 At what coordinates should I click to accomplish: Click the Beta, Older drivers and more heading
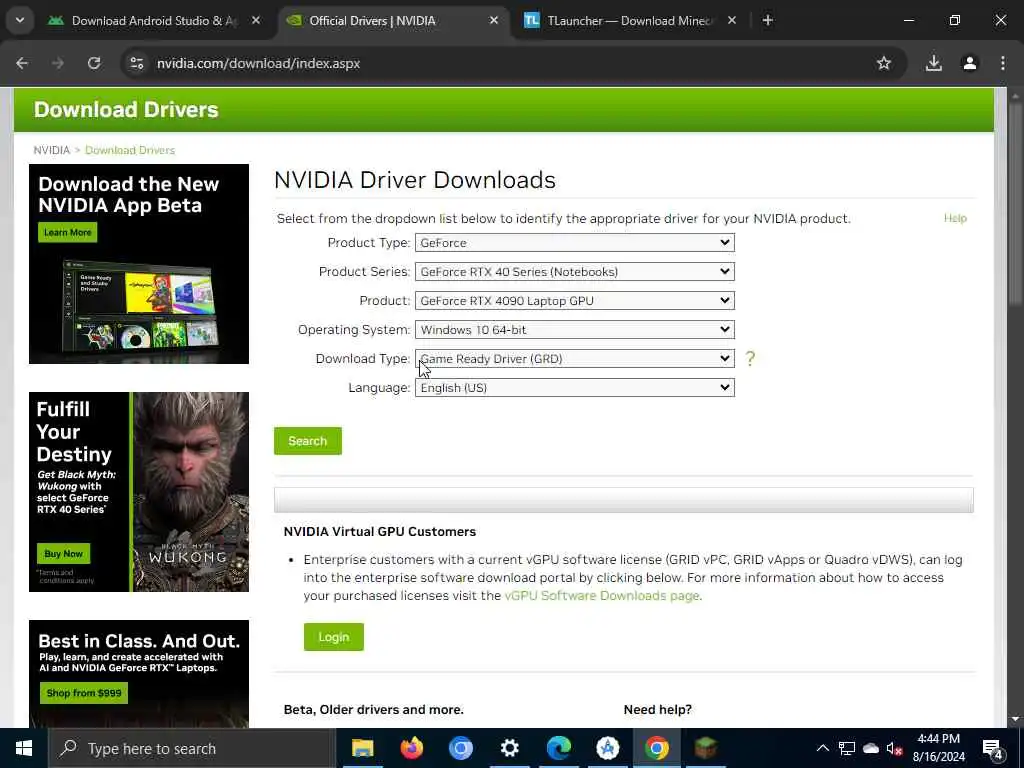point(374,709)
